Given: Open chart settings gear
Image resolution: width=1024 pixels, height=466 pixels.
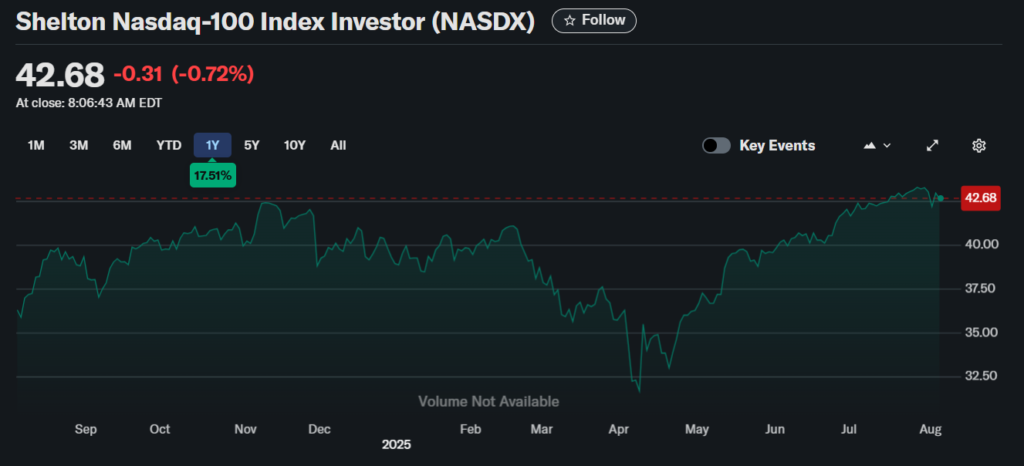Looking at the screenshot, I should click(x=978, y=146).
